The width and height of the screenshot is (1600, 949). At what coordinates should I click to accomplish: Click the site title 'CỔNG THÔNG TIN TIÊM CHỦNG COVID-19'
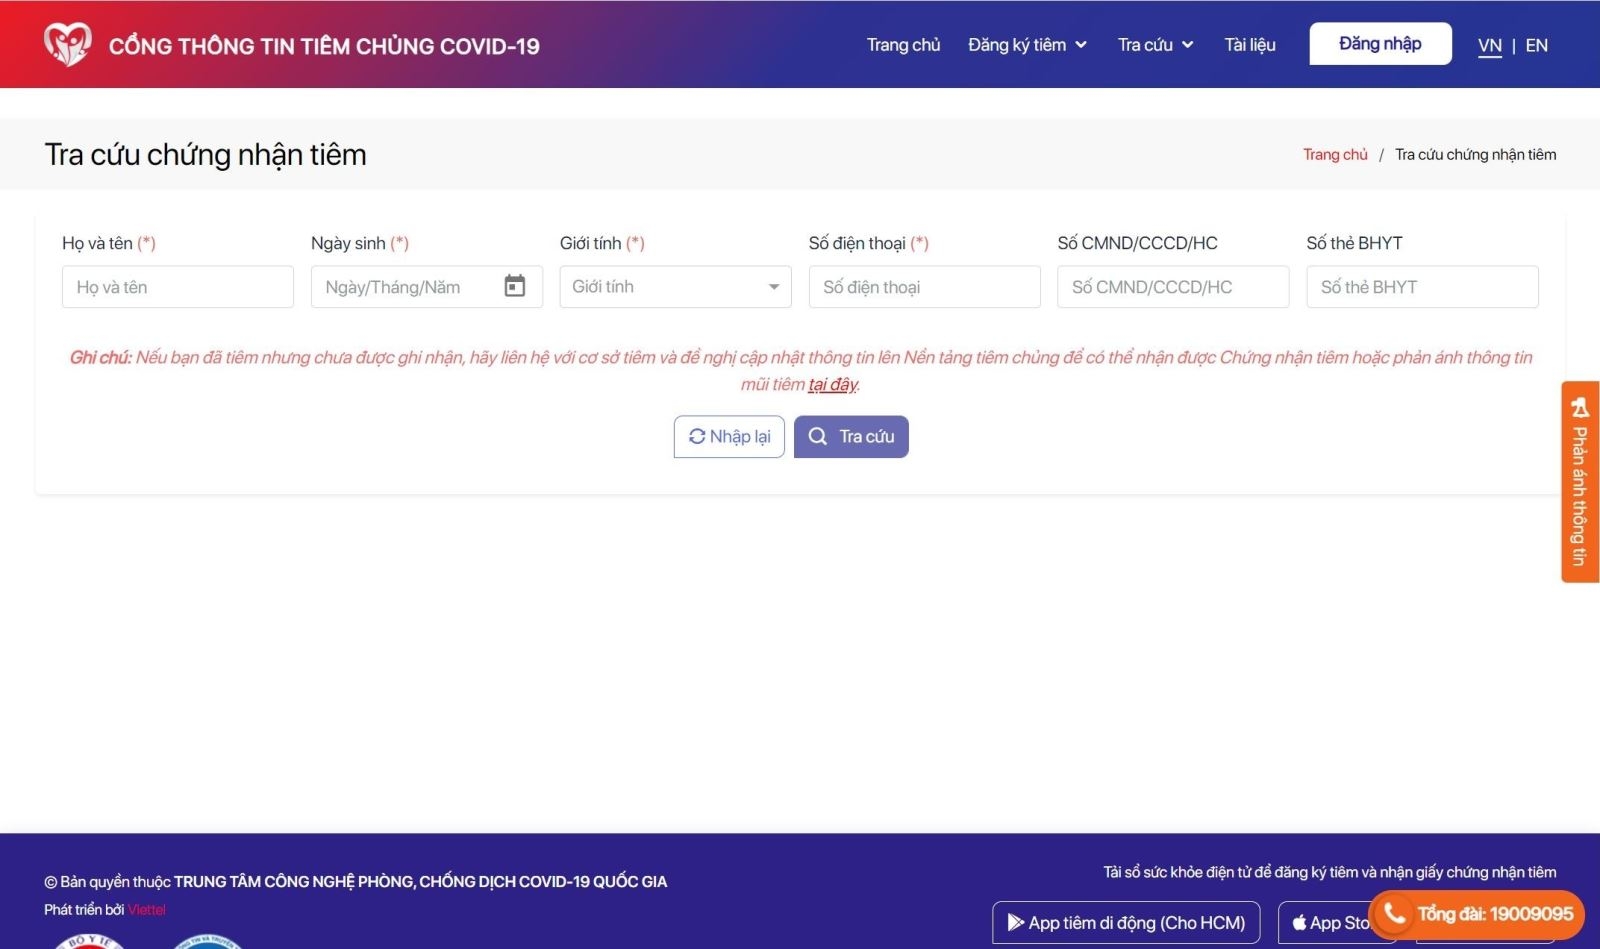(x=324, y=46)
